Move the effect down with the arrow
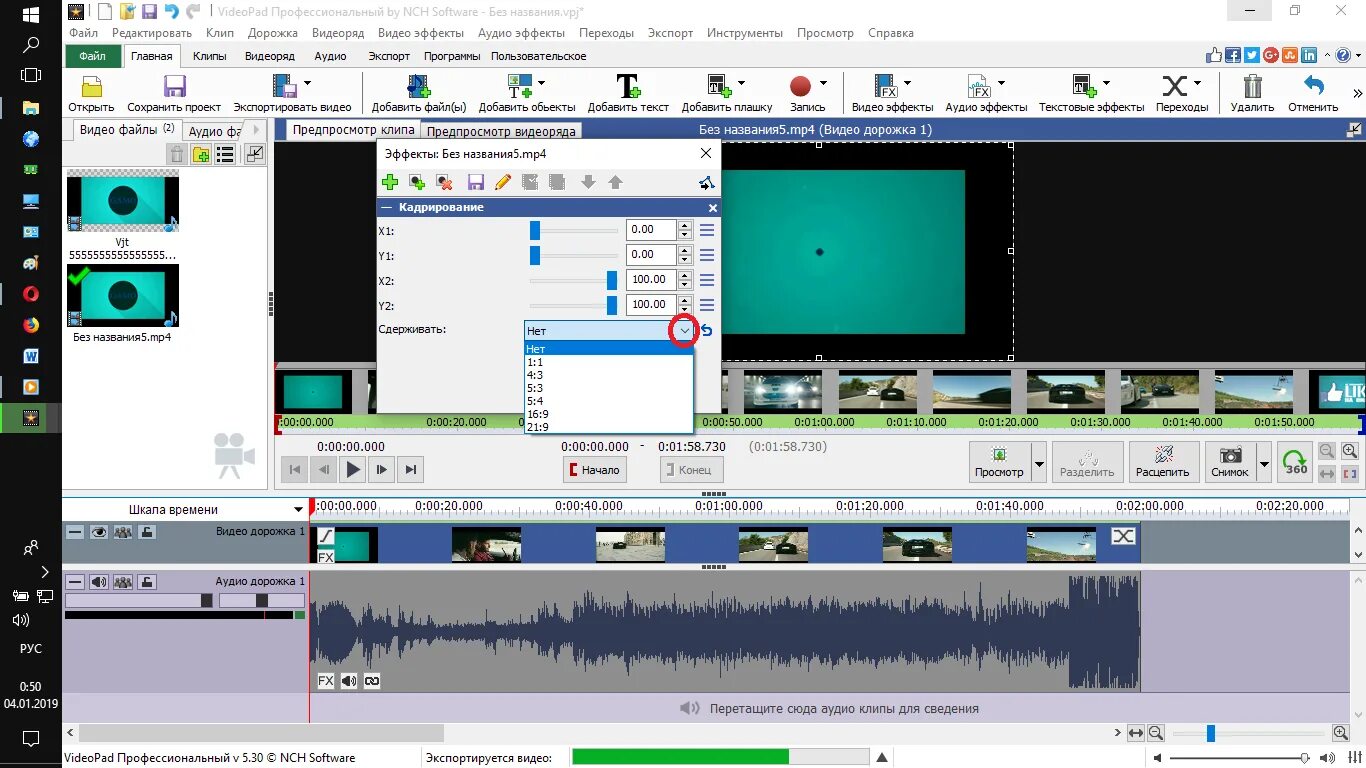Viewport: 1366px width, 768px height. pos(588,182)
